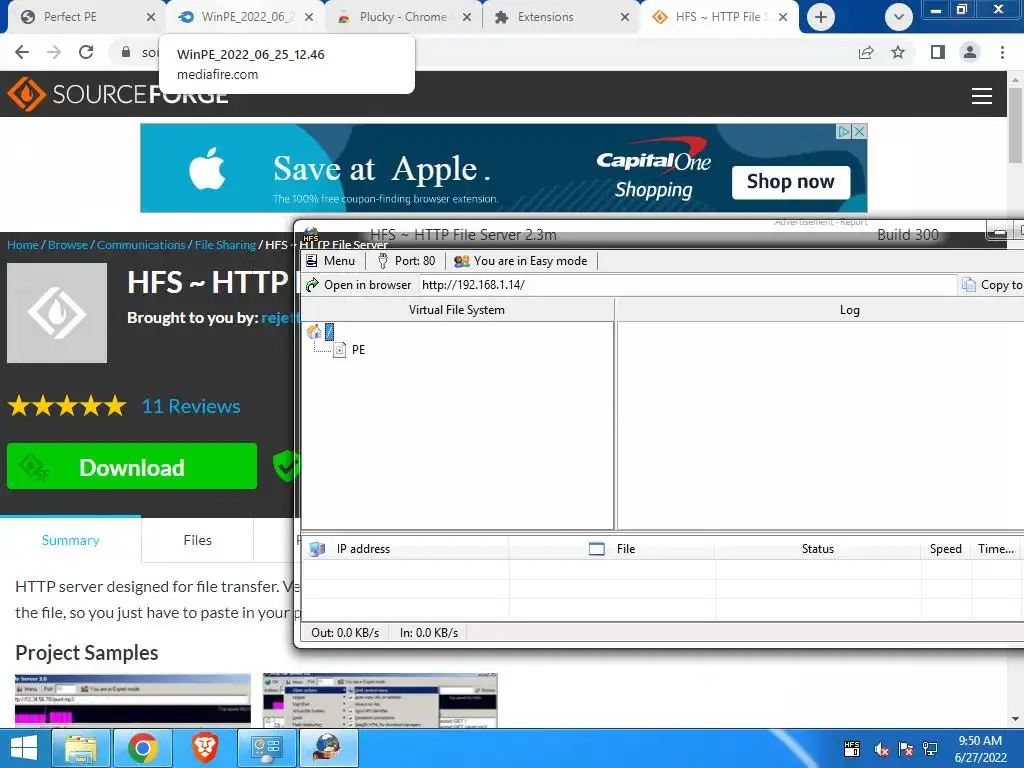
Task: Open the SourceForge hamburger menu
Action: 982,96
